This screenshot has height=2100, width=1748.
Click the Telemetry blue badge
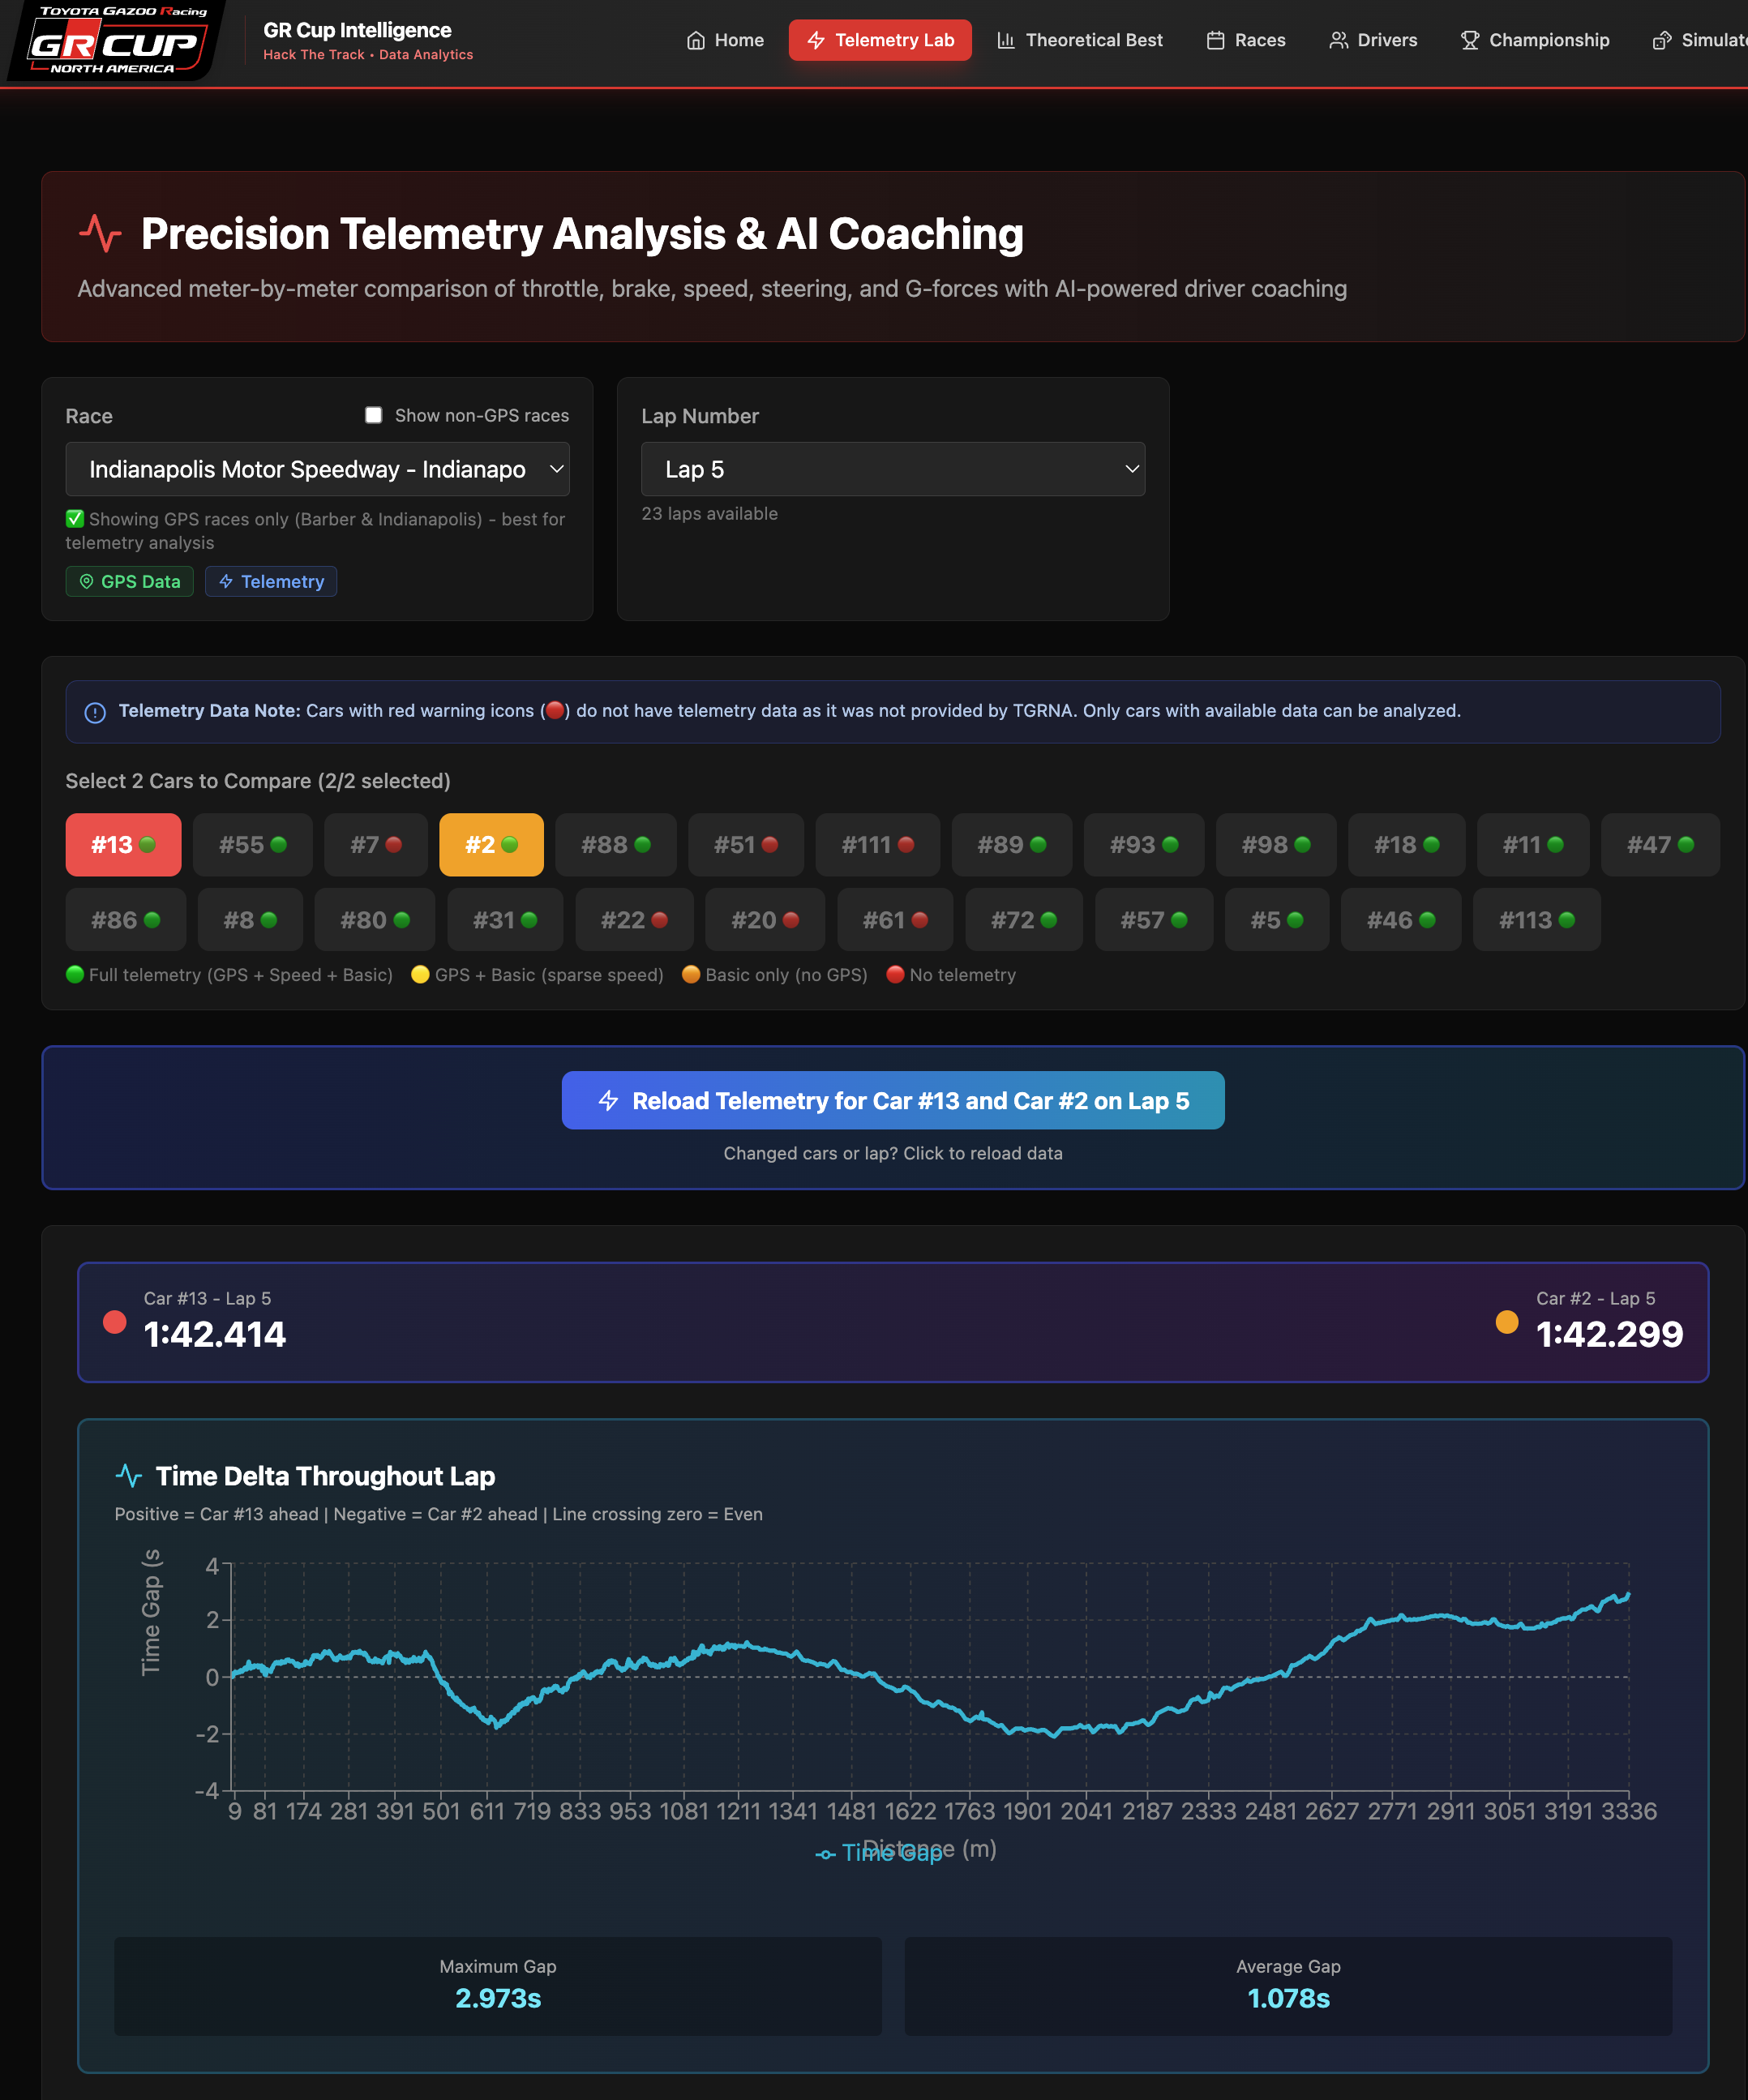[271, 582]
